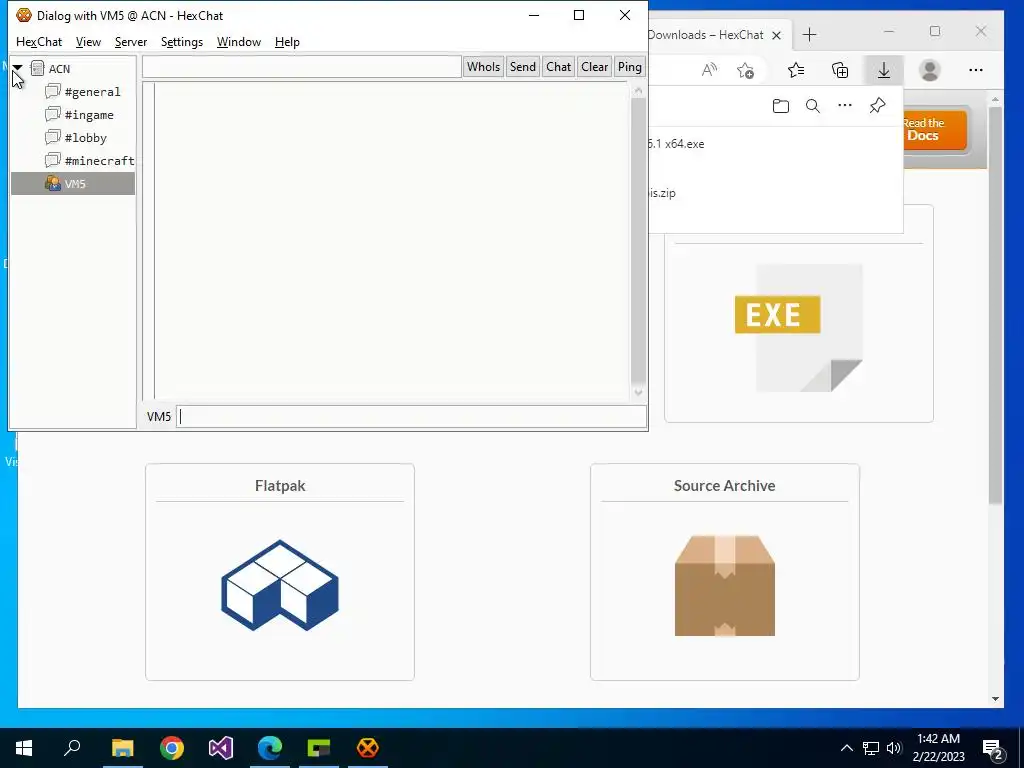
Task: Open the Server menu
Action: point(131,42)
